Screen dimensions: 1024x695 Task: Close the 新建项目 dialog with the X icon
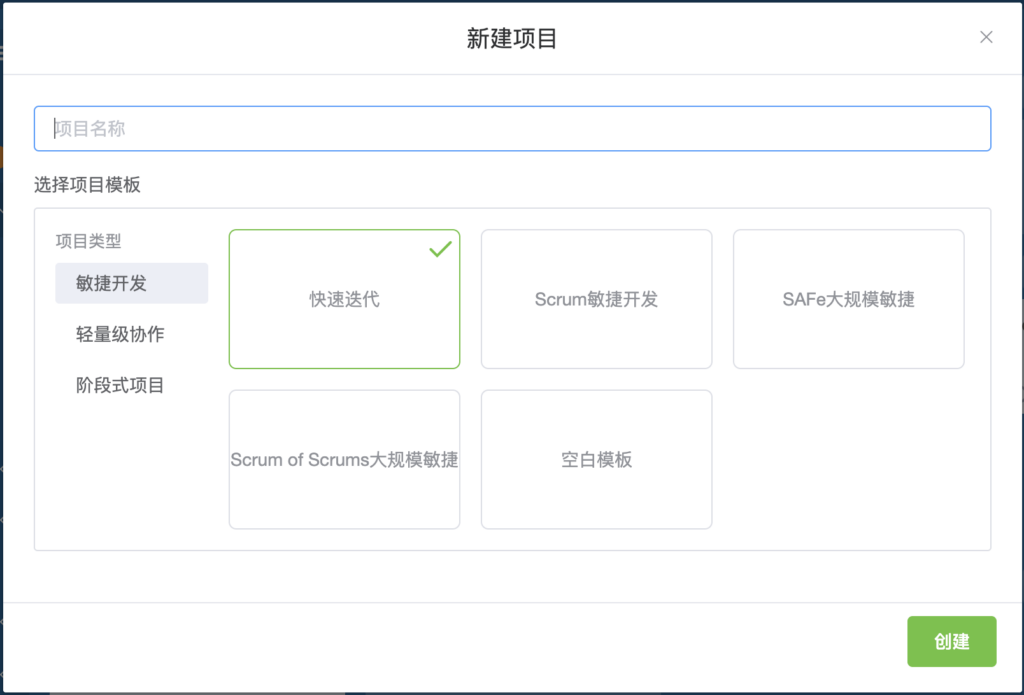(986, 38)
